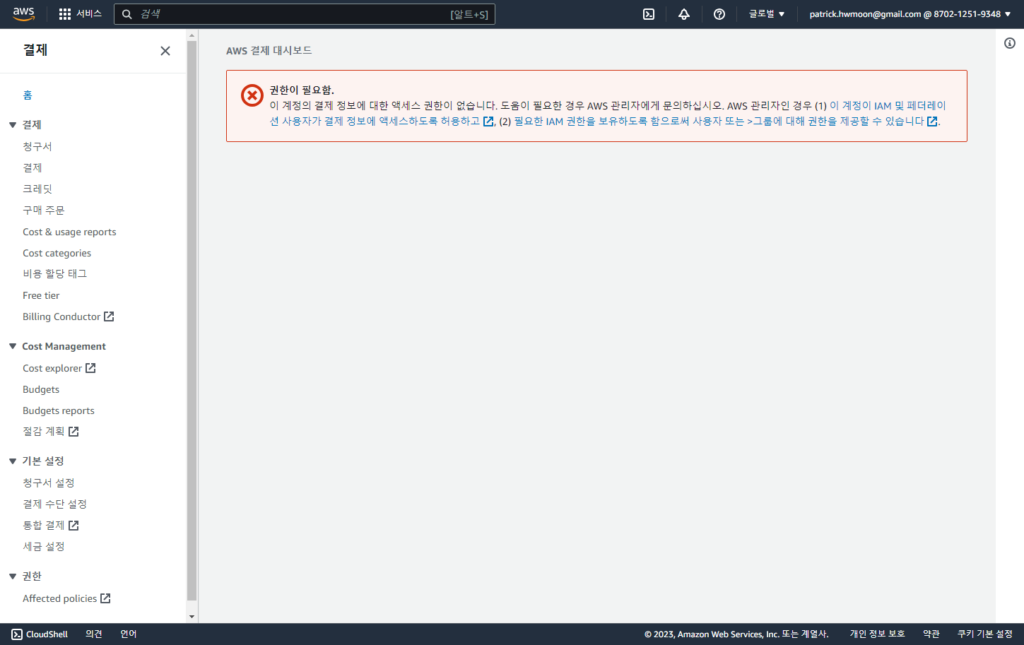The width and height of the screenshot is (1024, 645).
Task: Open the notifications bell icon
Action: click(x=684, y=14)
